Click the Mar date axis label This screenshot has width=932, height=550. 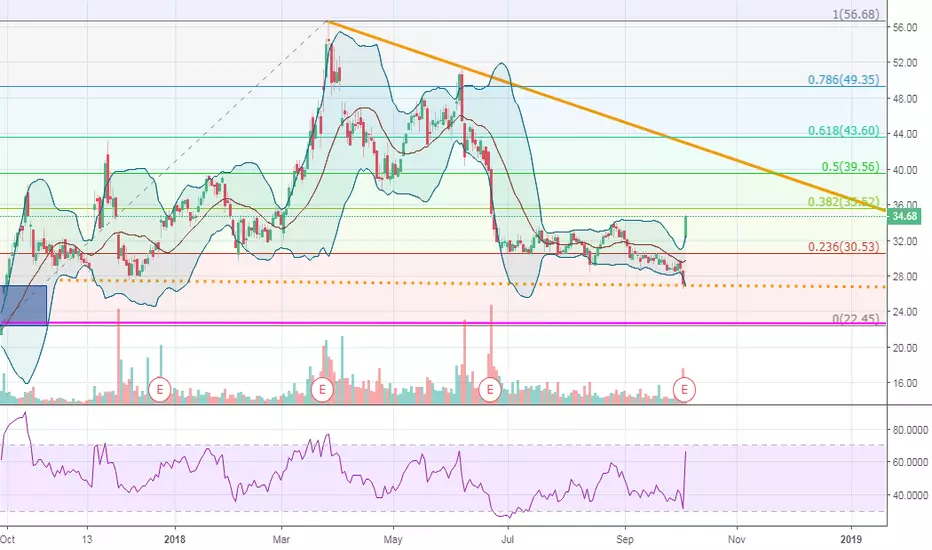point(281,539)
